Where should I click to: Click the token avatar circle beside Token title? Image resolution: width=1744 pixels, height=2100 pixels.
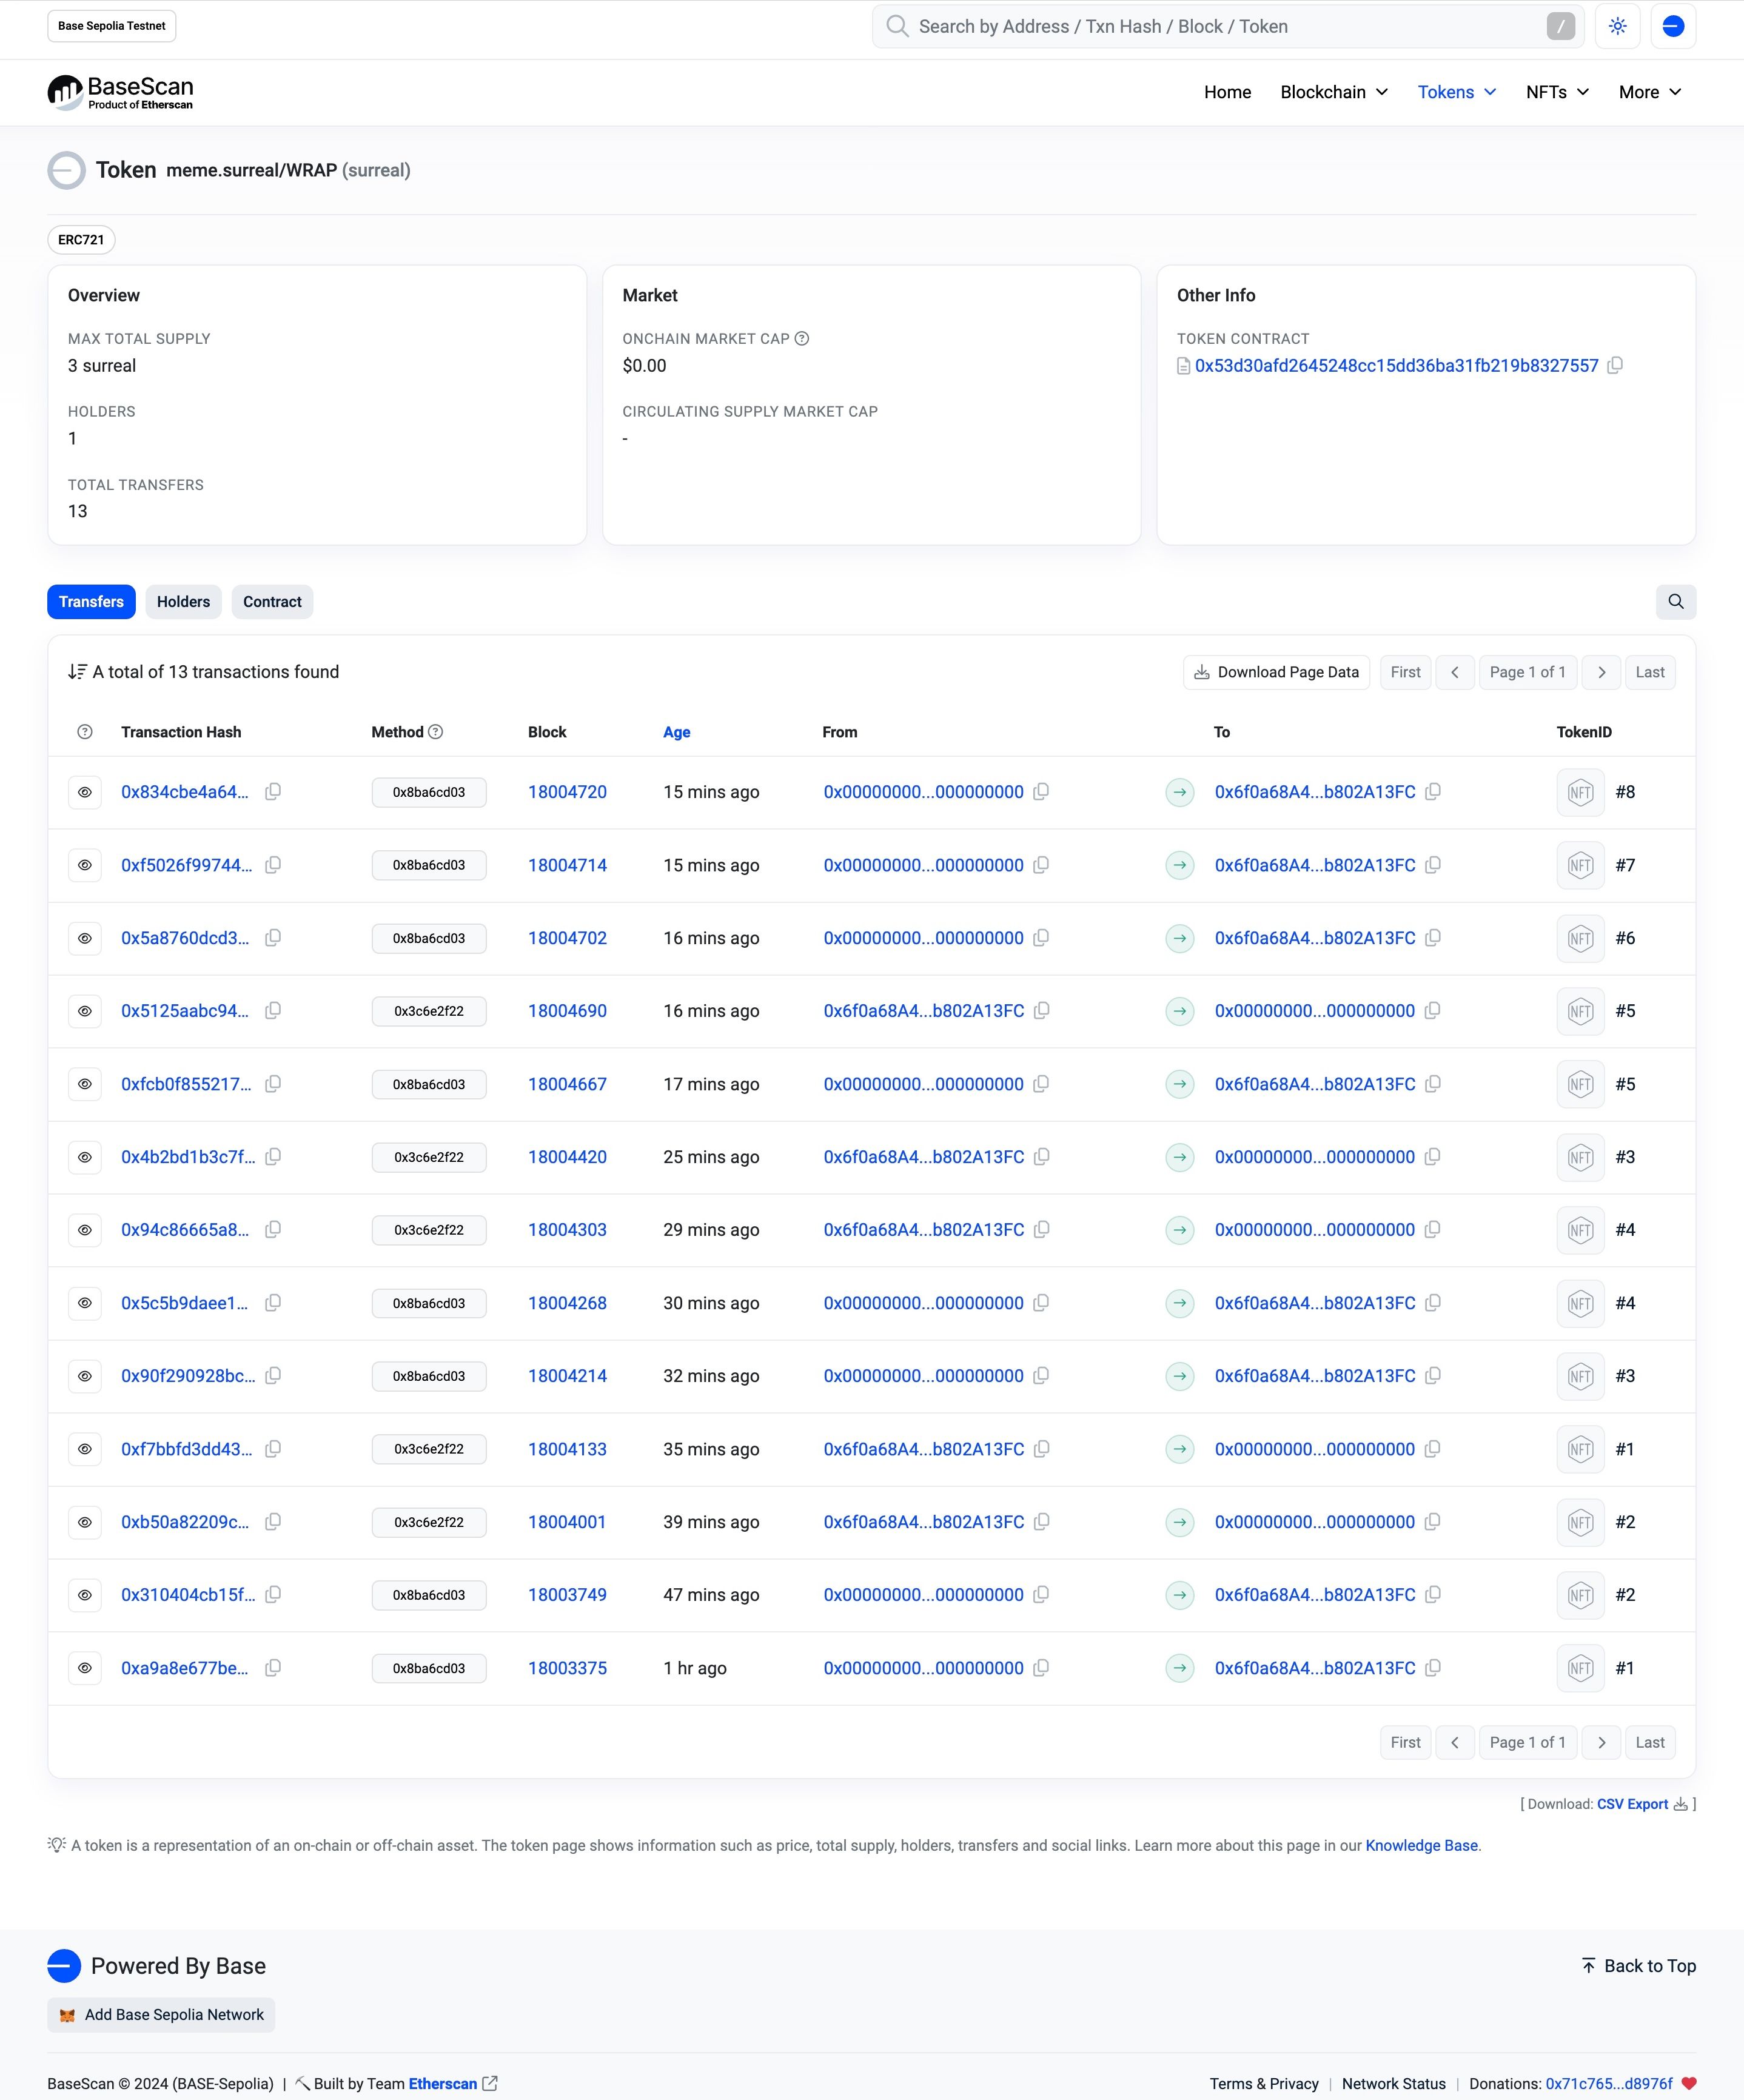click(67, 170)
